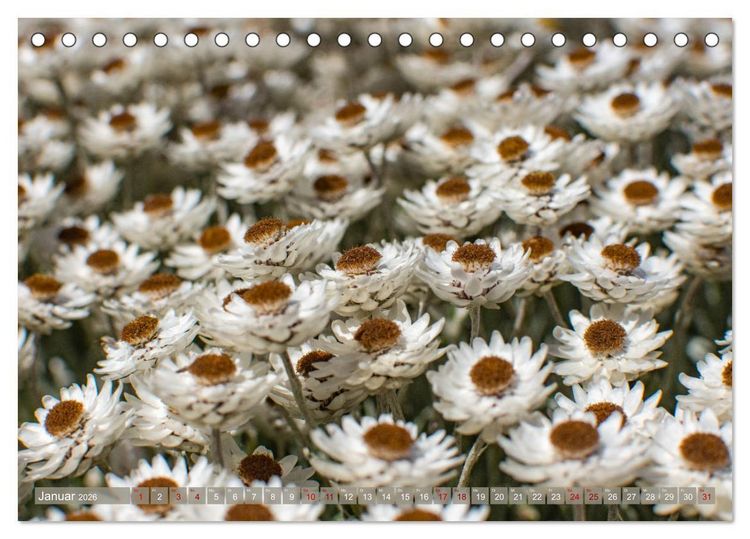Click day 21 in the calendar strip
The width and height of the screenshot is (750, 539).
pyautogui.click(x=518, y=496)
